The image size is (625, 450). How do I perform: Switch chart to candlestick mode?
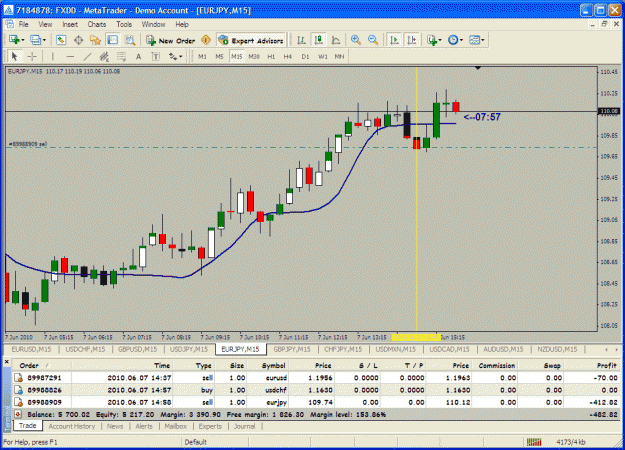tap(318, 40)
